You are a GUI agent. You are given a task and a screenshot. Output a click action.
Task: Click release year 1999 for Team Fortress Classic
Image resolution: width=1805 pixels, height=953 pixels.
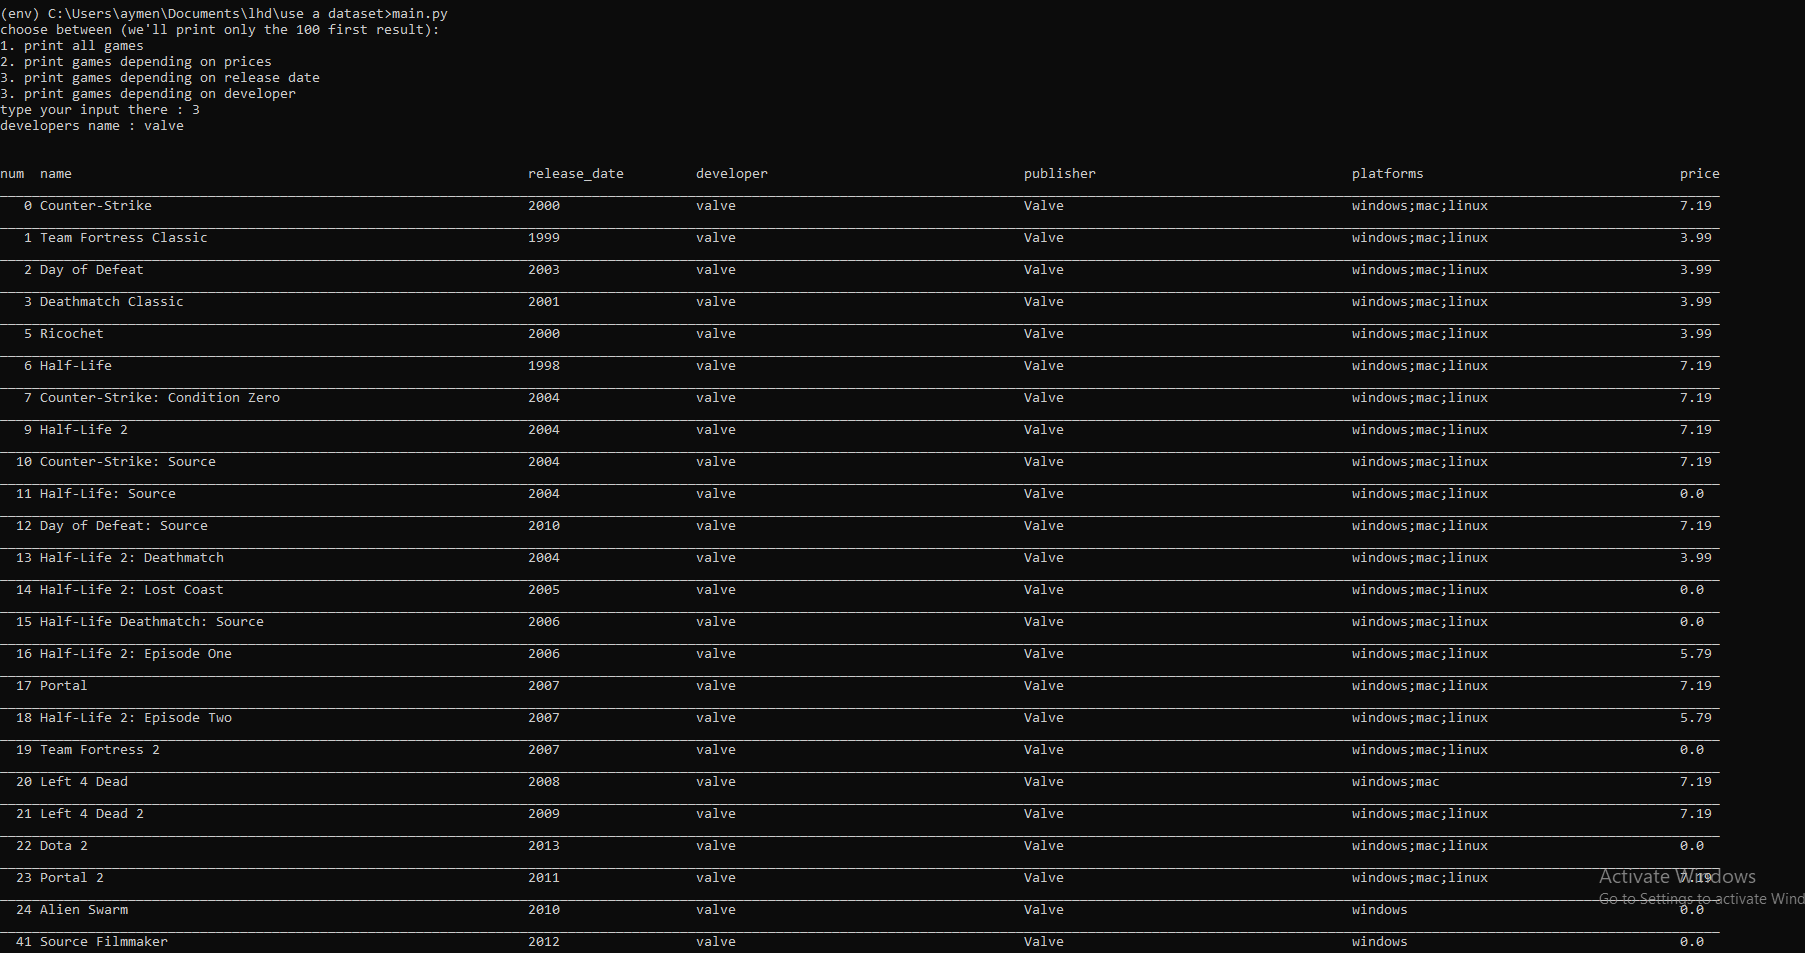pos(544,237)
